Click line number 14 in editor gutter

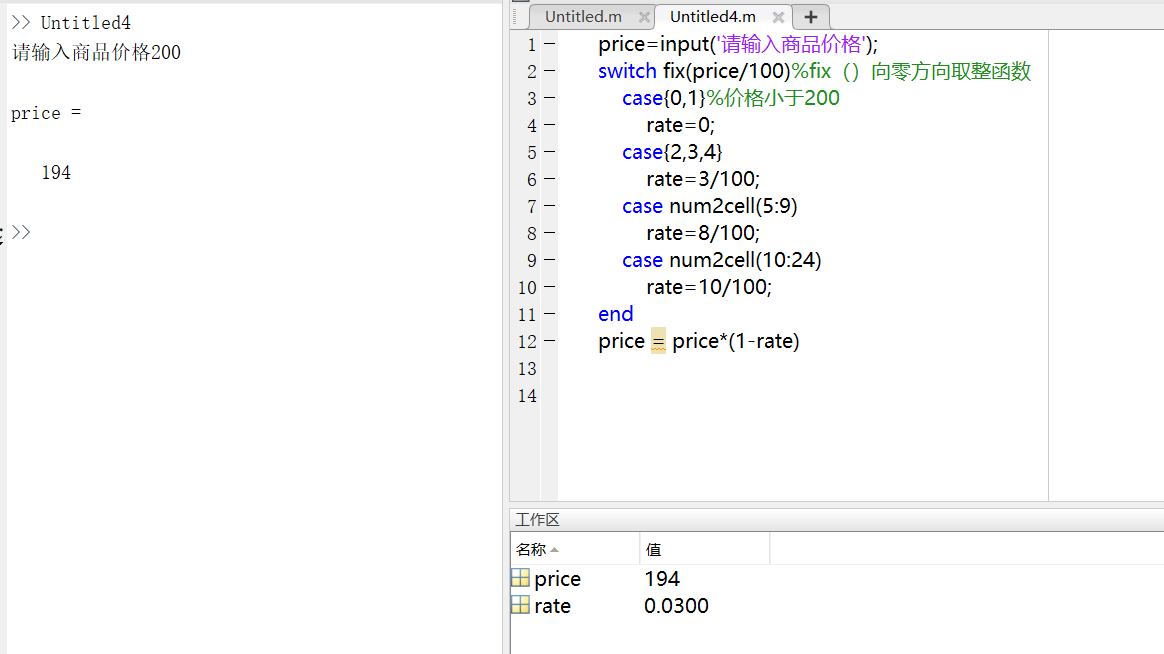[x=527, y=396]
